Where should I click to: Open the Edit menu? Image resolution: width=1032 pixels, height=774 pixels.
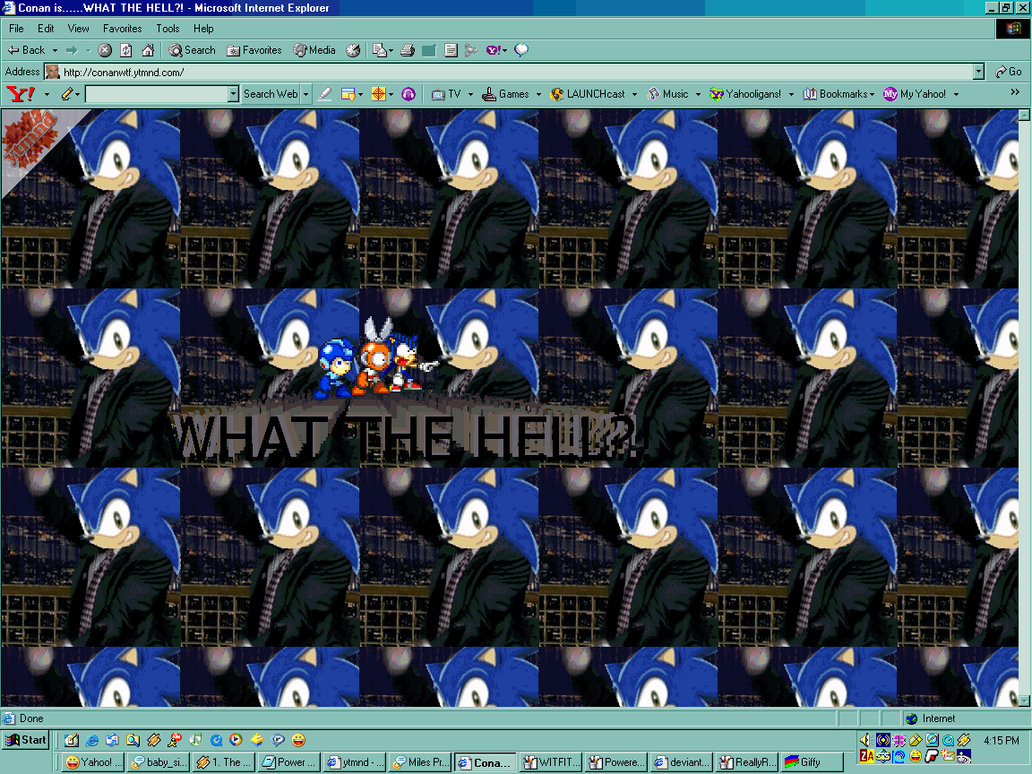click(45, 28)
